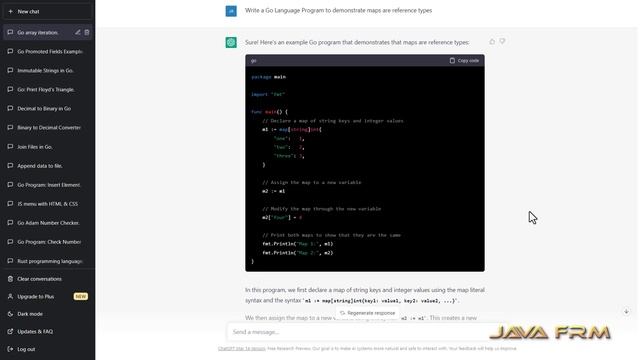Open the 'Binary to Decimal Converter' conversation
The width and height of the screenshot is (640, 360).
[x=47, y=128]
